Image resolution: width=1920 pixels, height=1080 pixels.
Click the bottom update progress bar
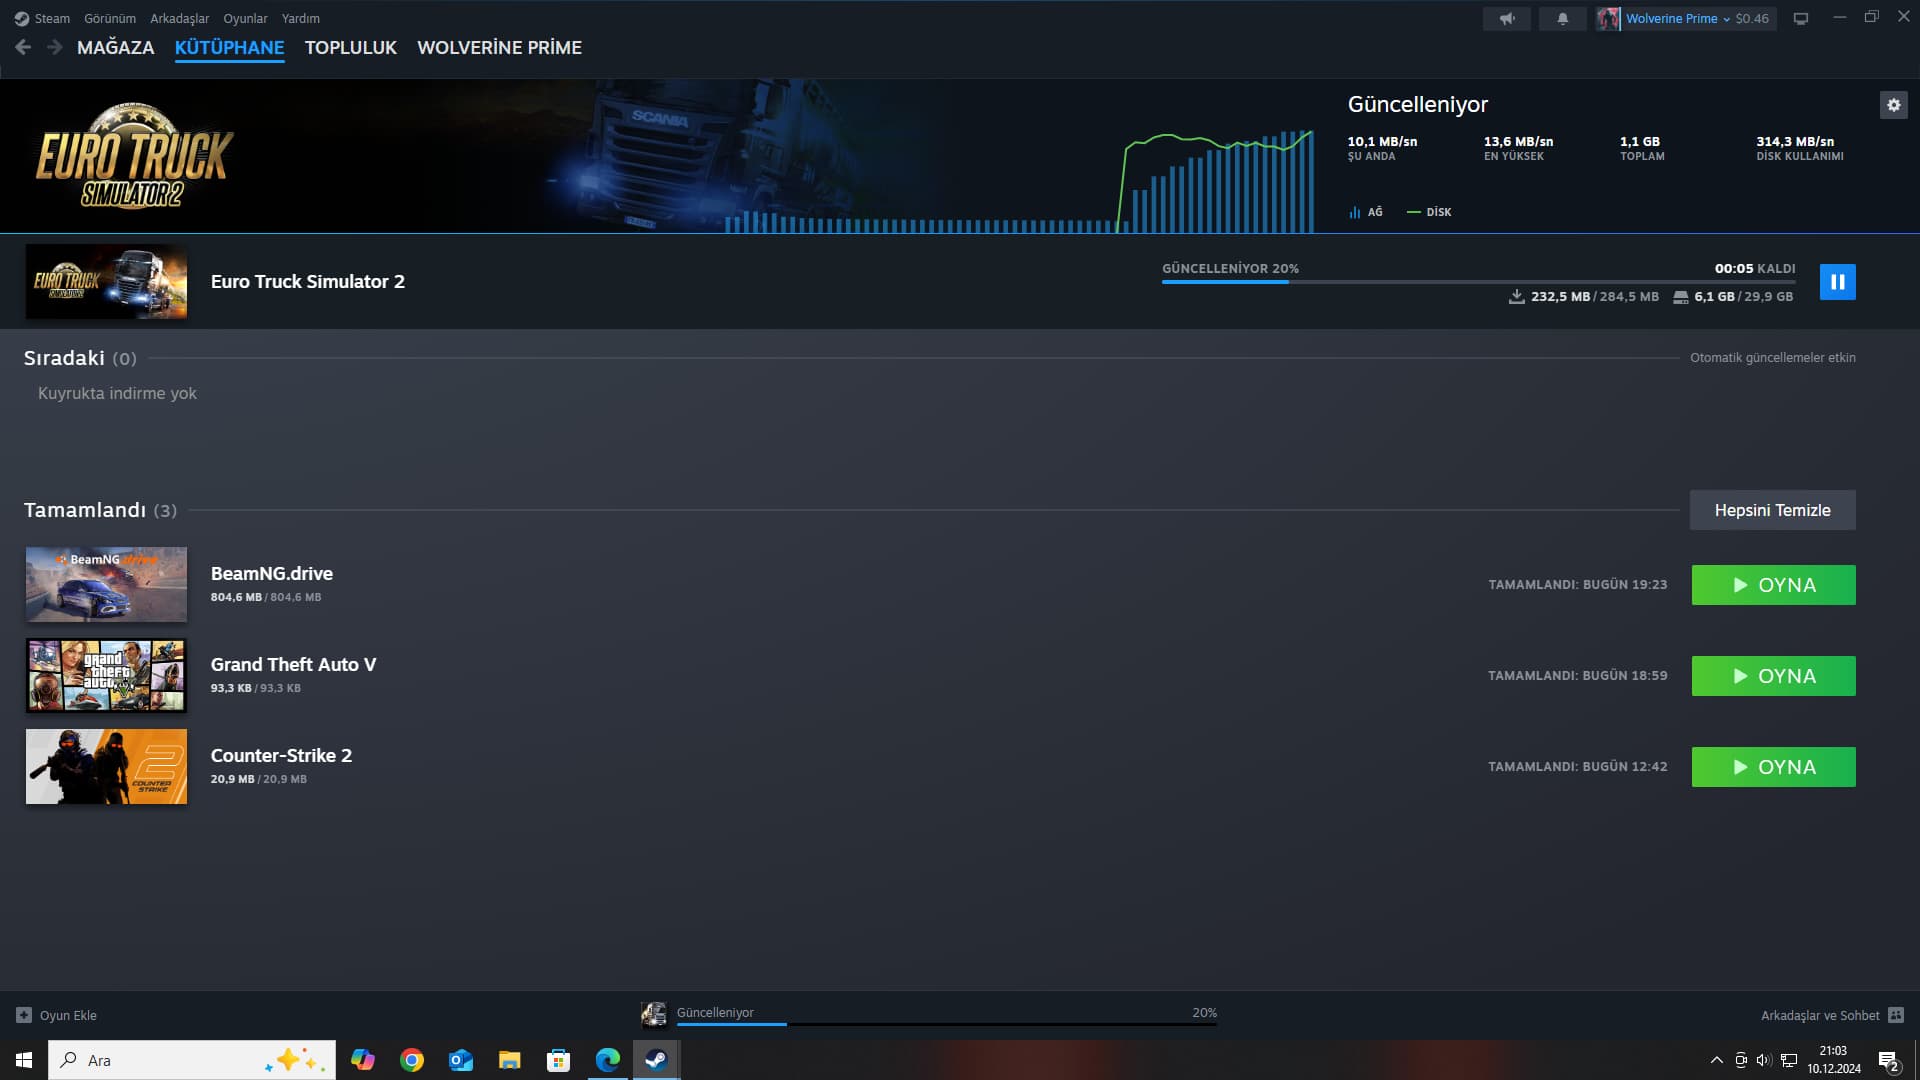pos(945,1023)
